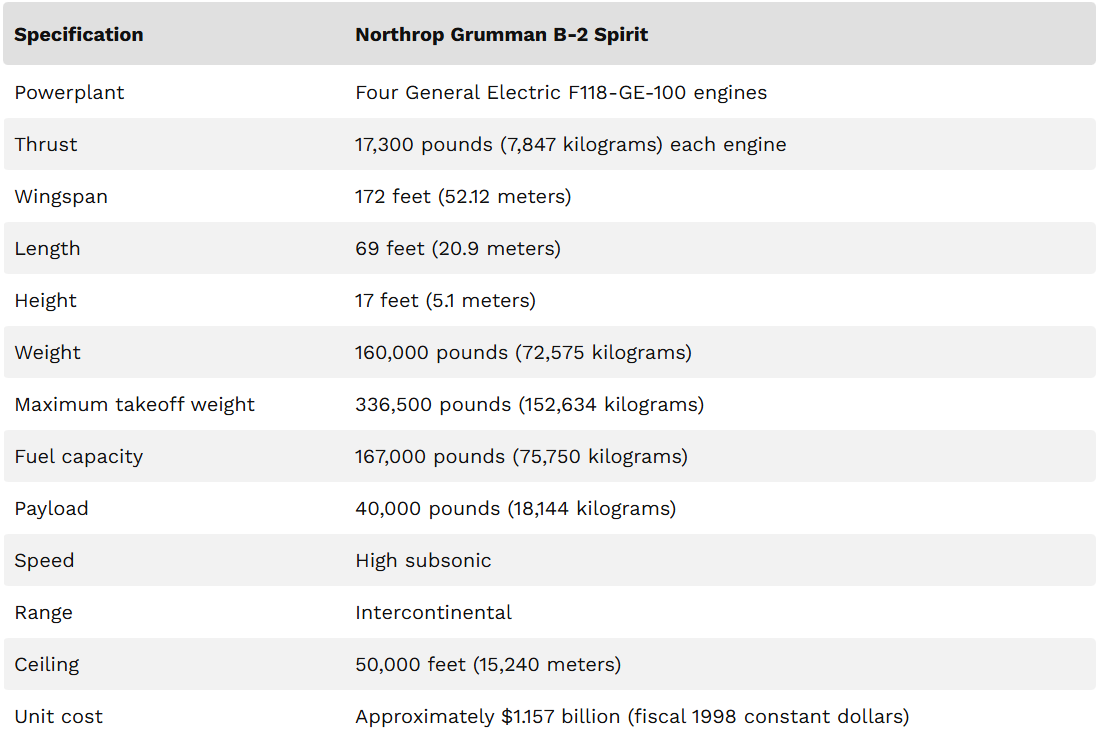1101x755 pixels.
Task: Click the Four General Electric F118-GE-100 engines cell
Action: point(561,93)
